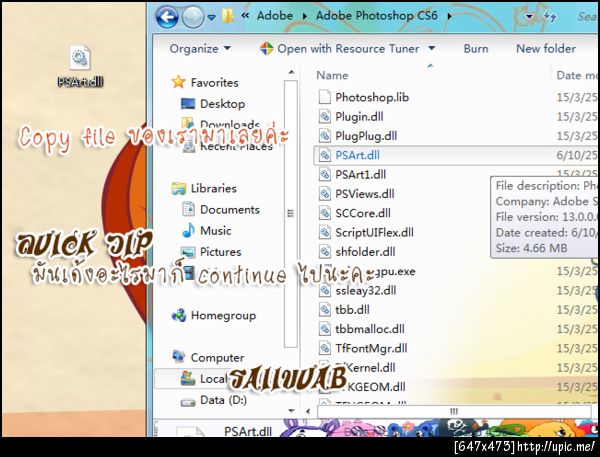Click the PSViews.dll file icon

324,194
